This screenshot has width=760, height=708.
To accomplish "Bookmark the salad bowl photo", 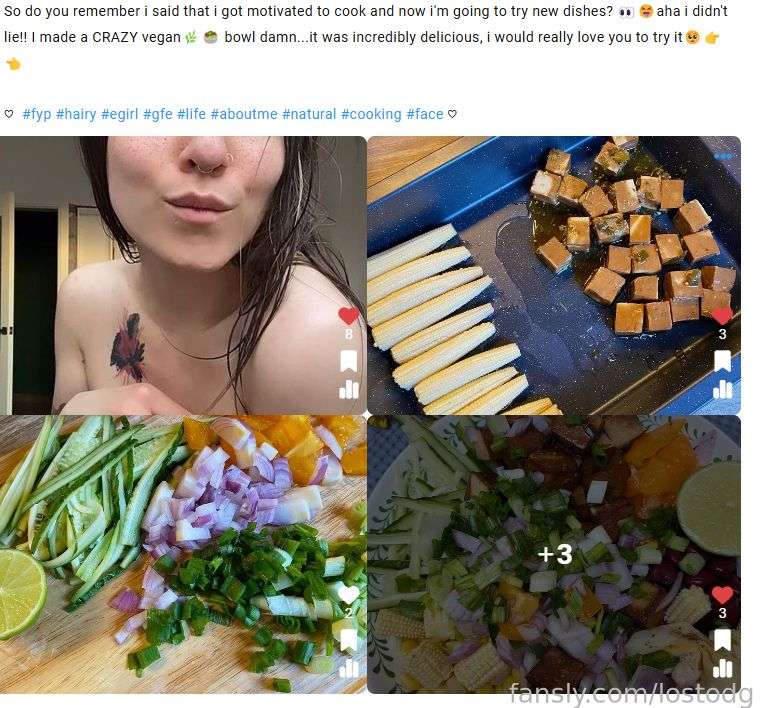I will click(722, 640).
